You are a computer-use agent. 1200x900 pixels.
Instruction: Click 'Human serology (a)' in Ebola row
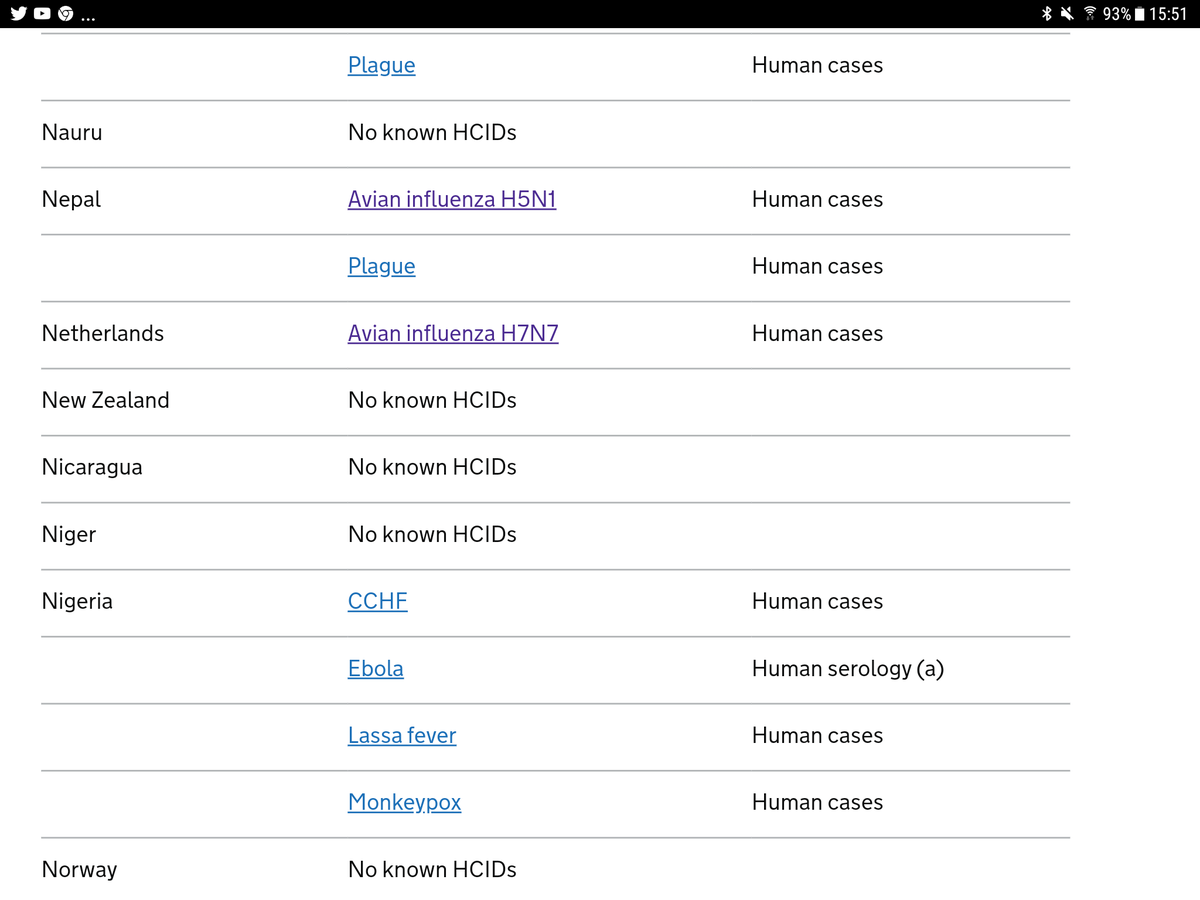[848, 668]
